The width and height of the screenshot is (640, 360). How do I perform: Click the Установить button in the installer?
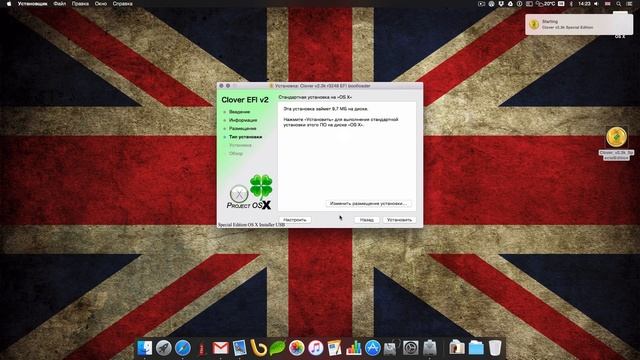[399, 220]
